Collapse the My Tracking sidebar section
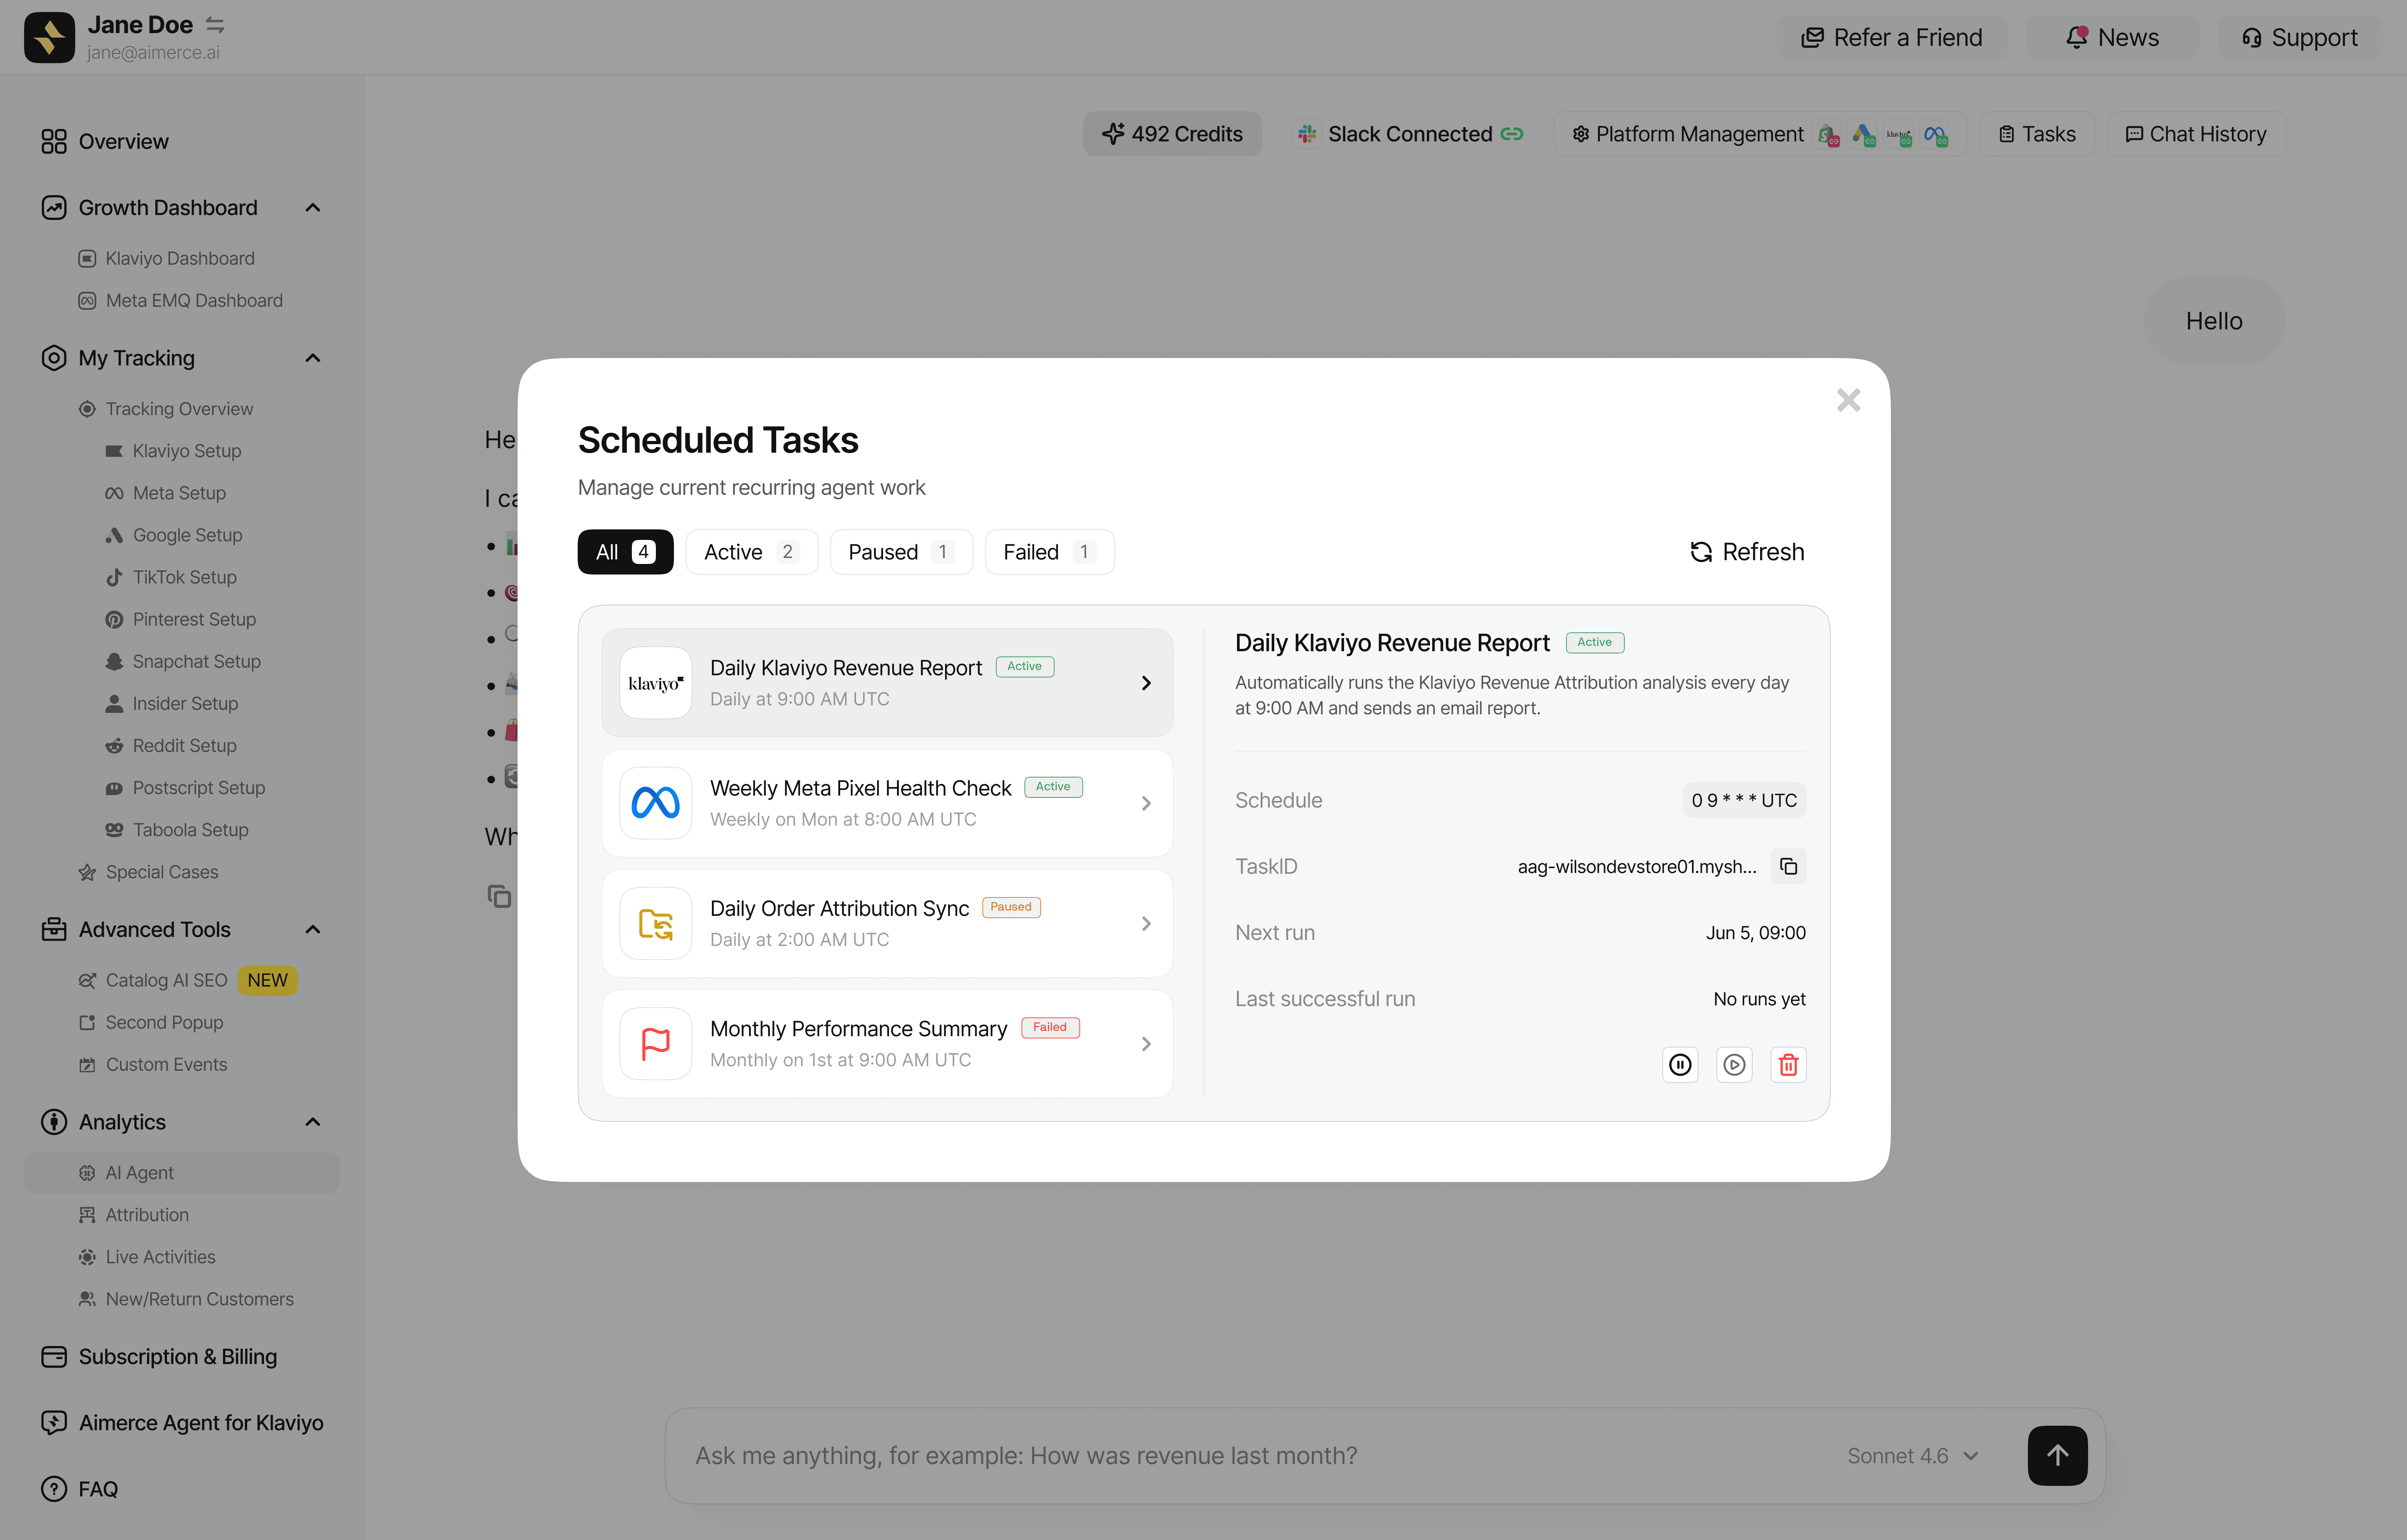The width and height of the screenshot is (2407, 1540). point(312,358)
